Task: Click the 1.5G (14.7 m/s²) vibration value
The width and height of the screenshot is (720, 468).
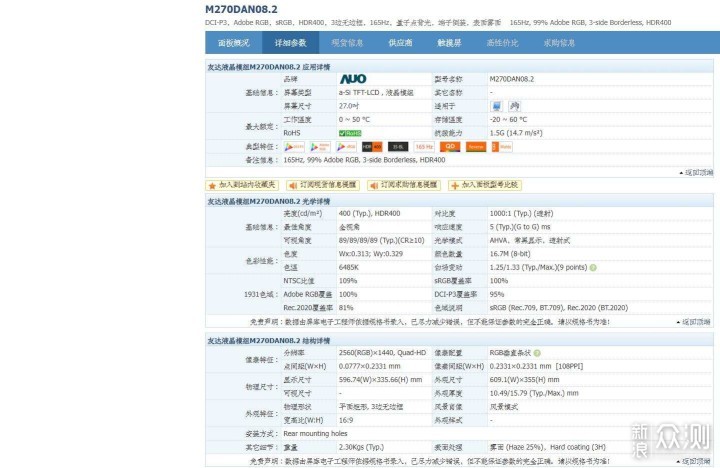Action: pyautogui.click(x=516, y=133)
